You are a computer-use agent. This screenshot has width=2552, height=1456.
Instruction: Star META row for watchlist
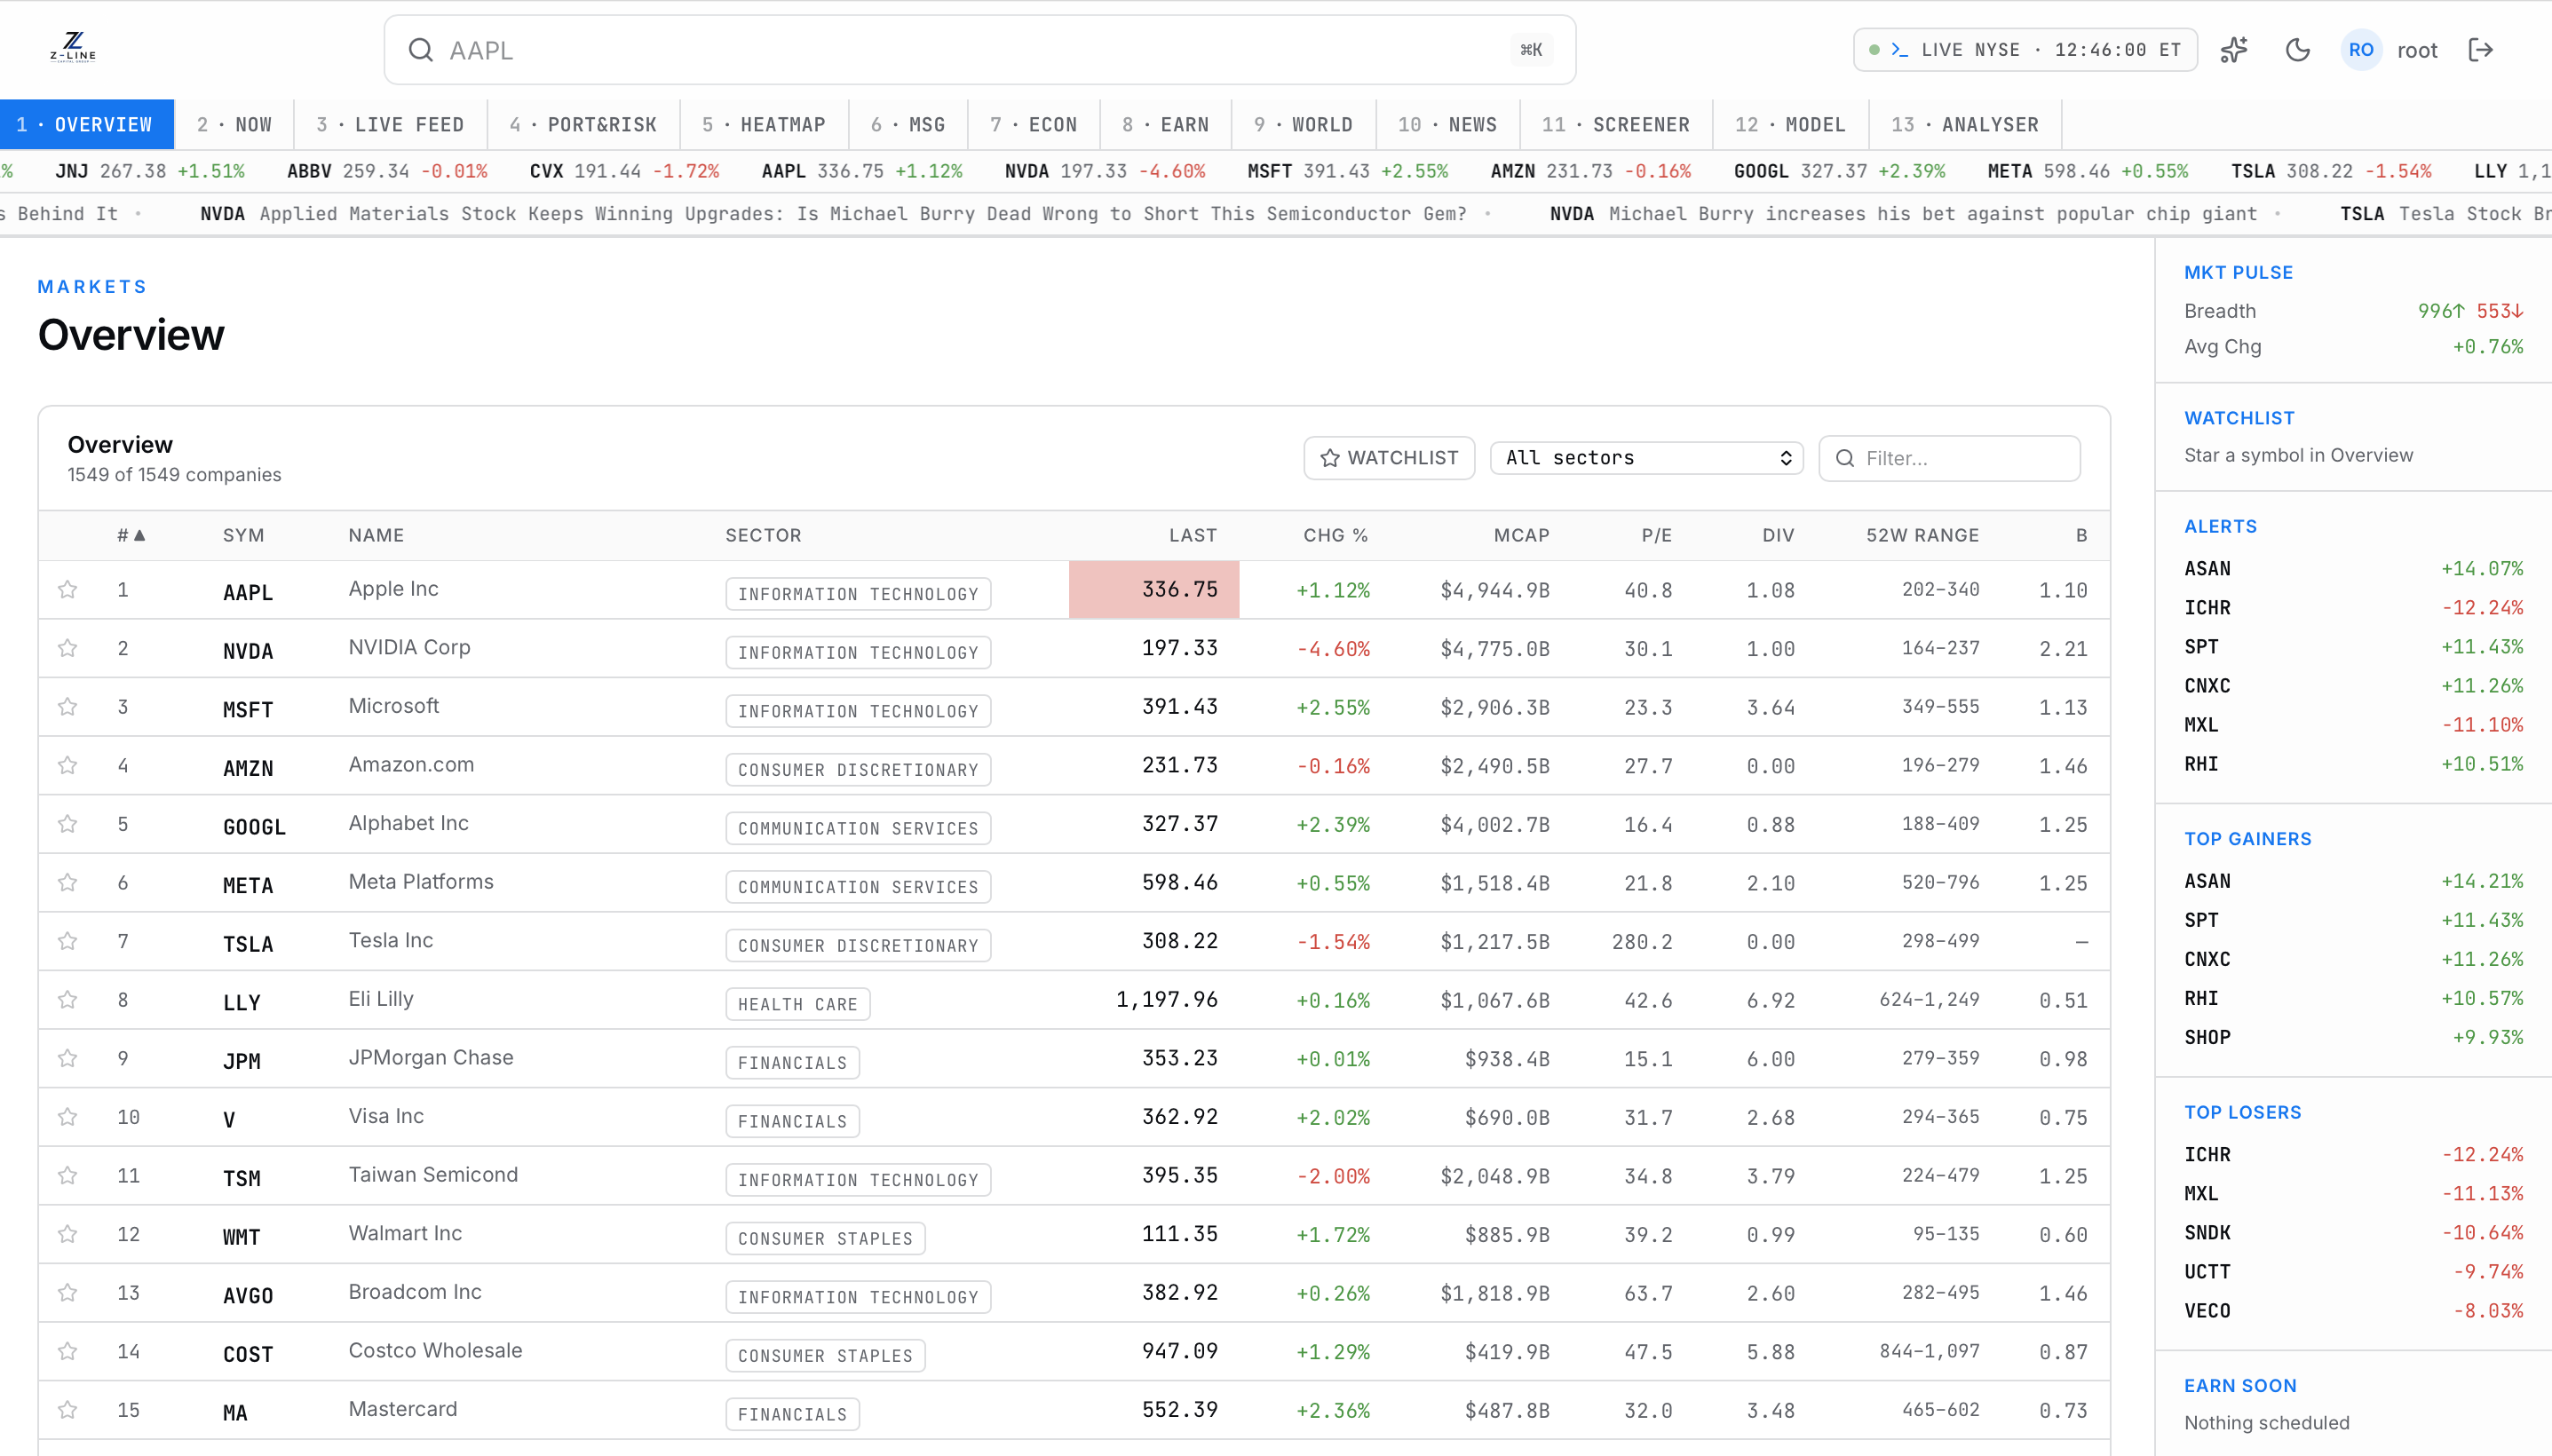pyautogui.click(x=68, y=882)
